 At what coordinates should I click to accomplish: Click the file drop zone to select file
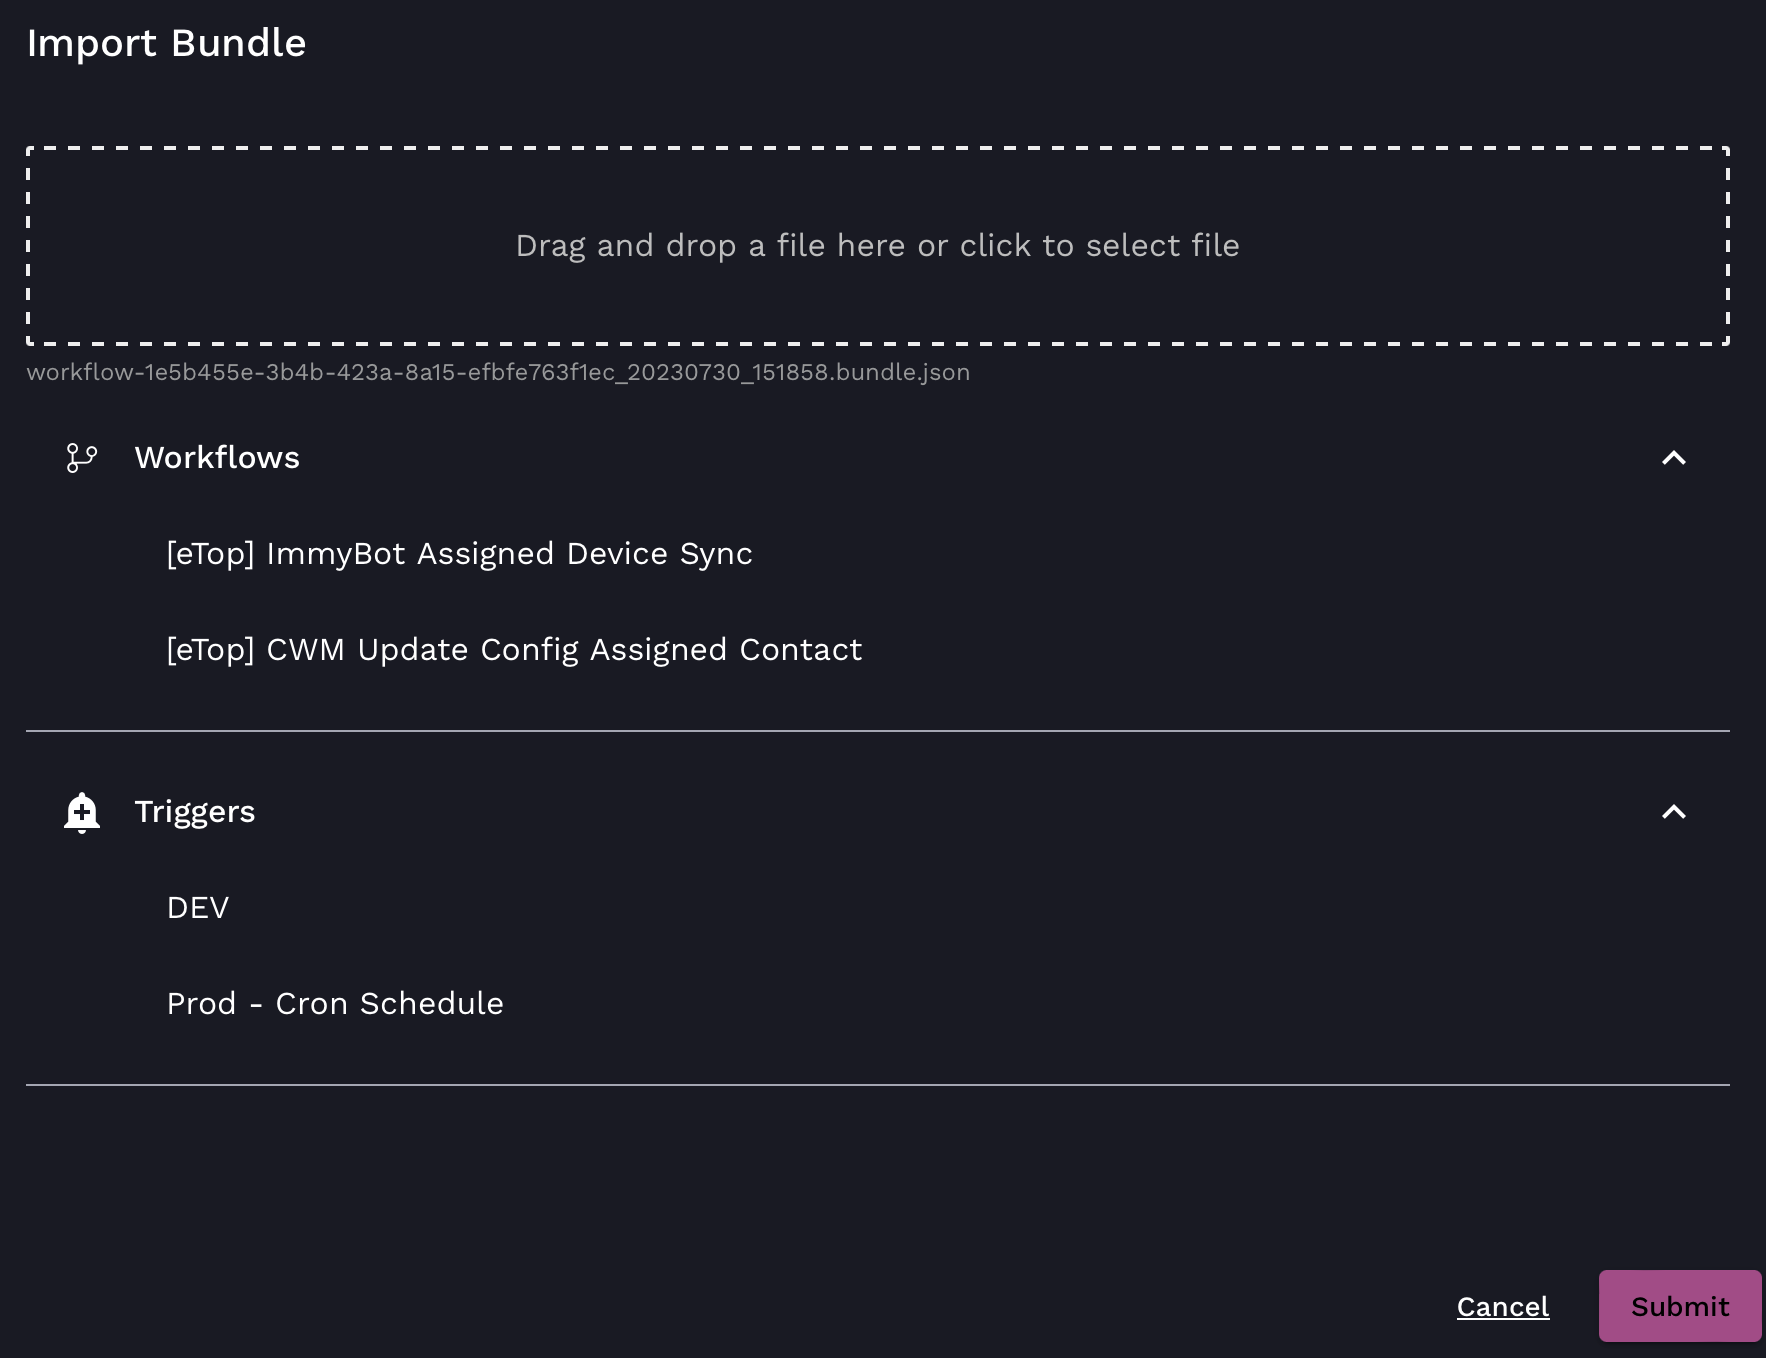877,245
